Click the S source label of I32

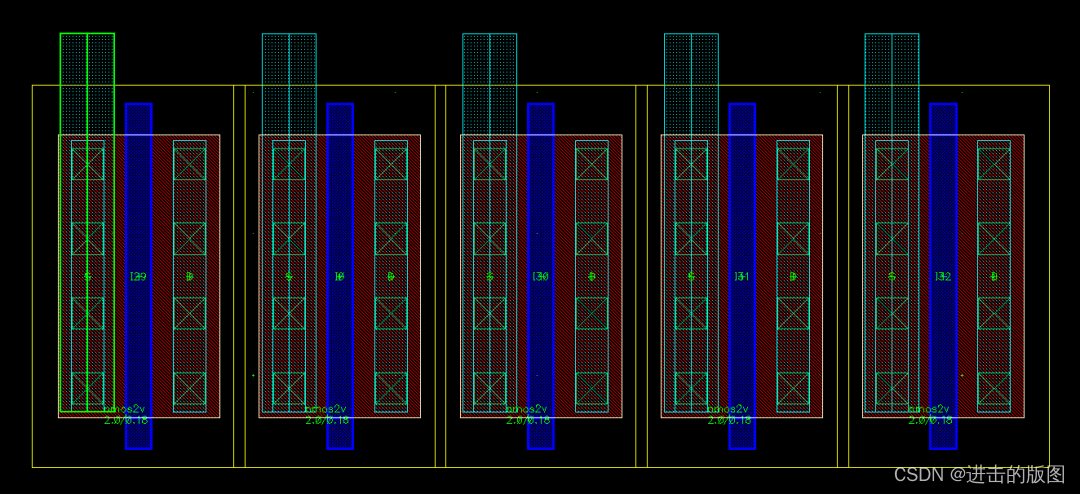pyautogui.click(x=892, y=276)
